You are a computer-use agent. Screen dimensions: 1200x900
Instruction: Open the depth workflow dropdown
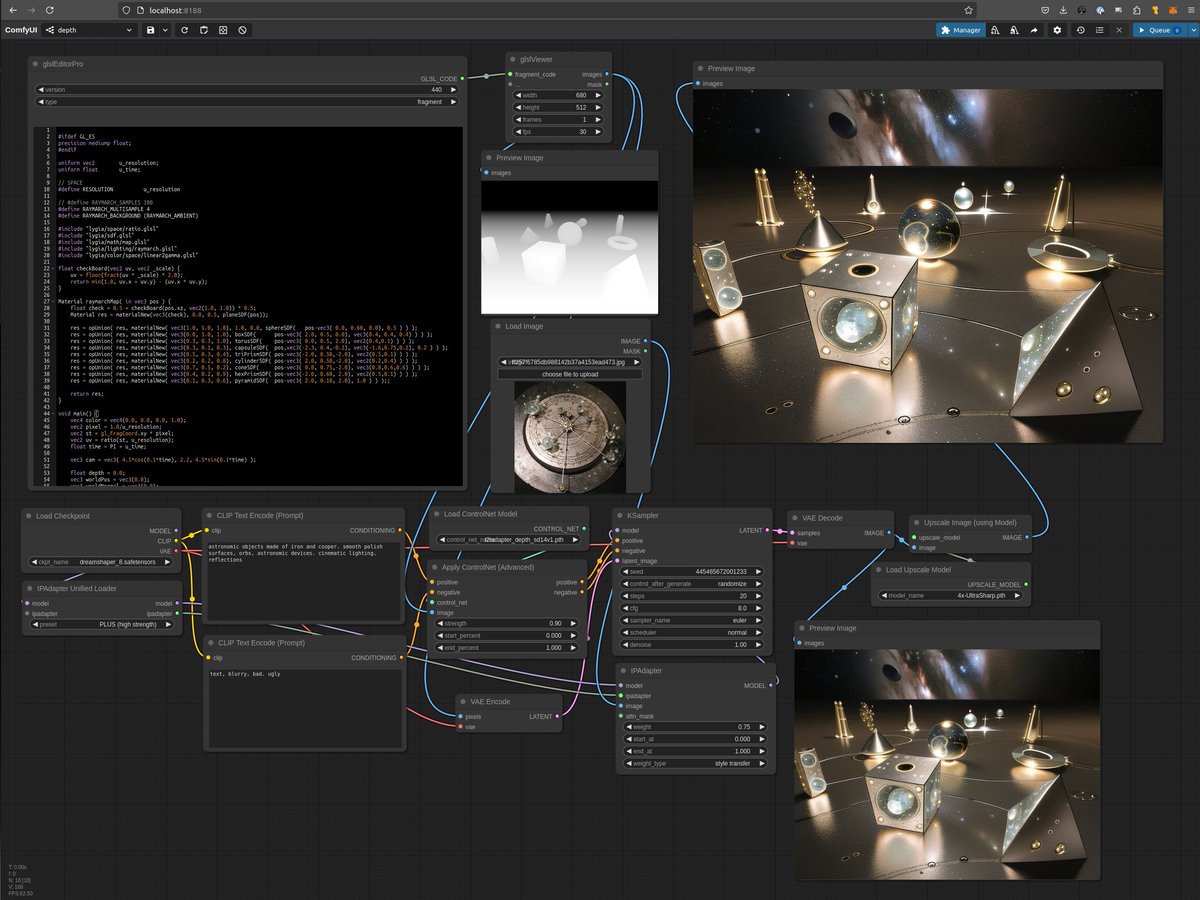click(90, 31)
